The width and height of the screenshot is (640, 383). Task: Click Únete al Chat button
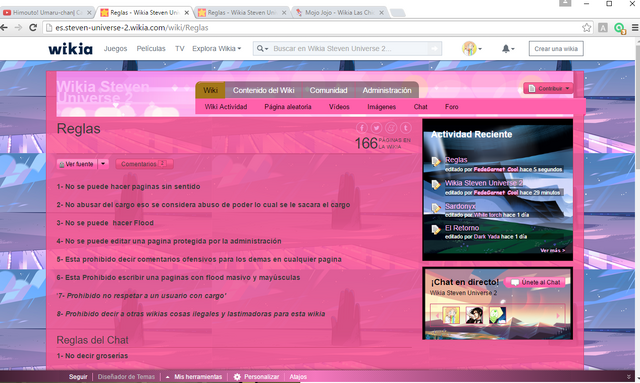(536, 282)
